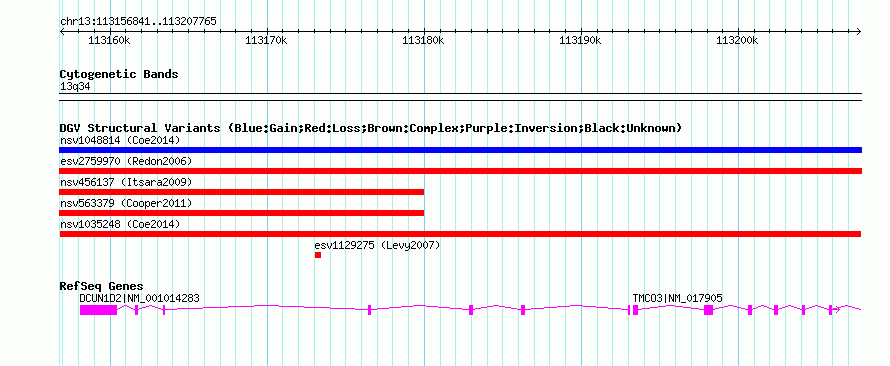This screenshot has height=366, width=890.
Task: Click the 113200k ruler tick label
Action: click(x=737, y=41)
